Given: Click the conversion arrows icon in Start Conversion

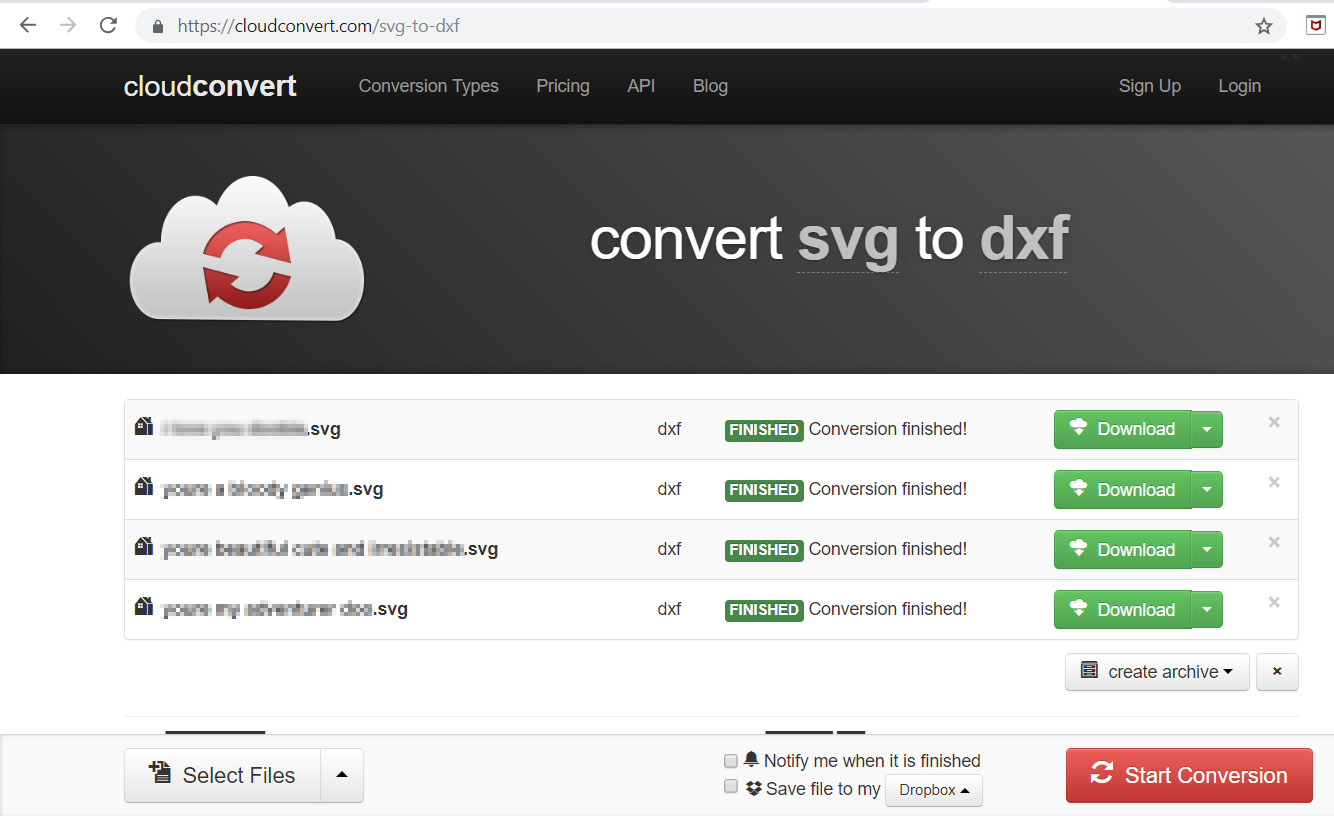Looking at the screenshot, I should tap(1102, 774).
